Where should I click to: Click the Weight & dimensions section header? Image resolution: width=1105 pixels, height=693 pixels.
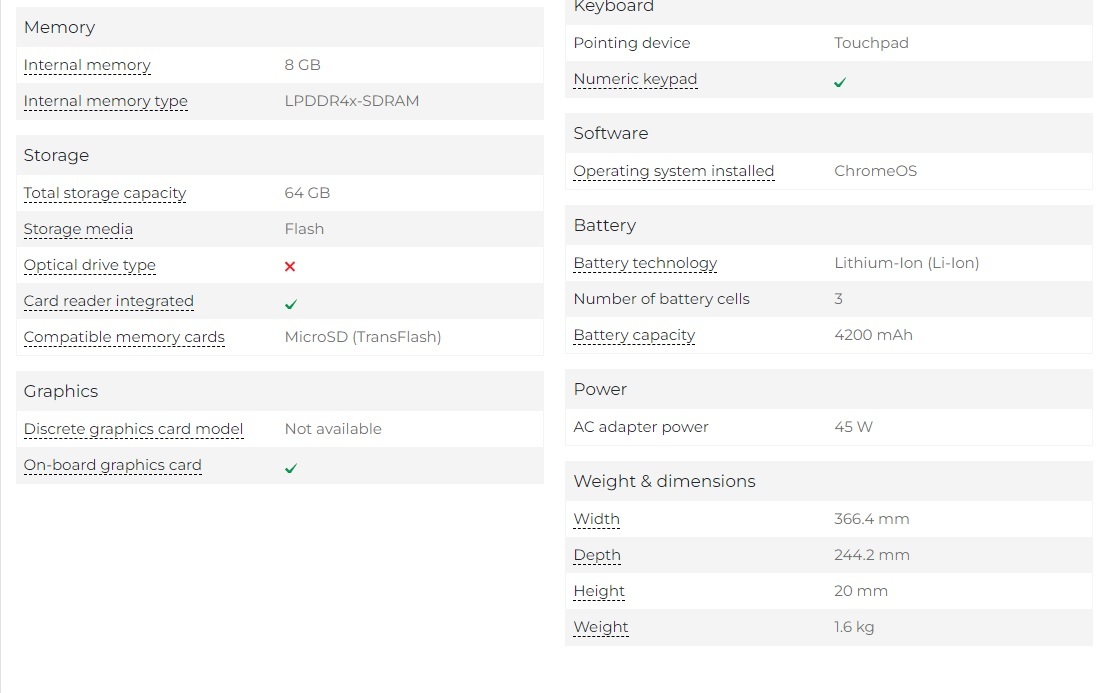[664, 481]
